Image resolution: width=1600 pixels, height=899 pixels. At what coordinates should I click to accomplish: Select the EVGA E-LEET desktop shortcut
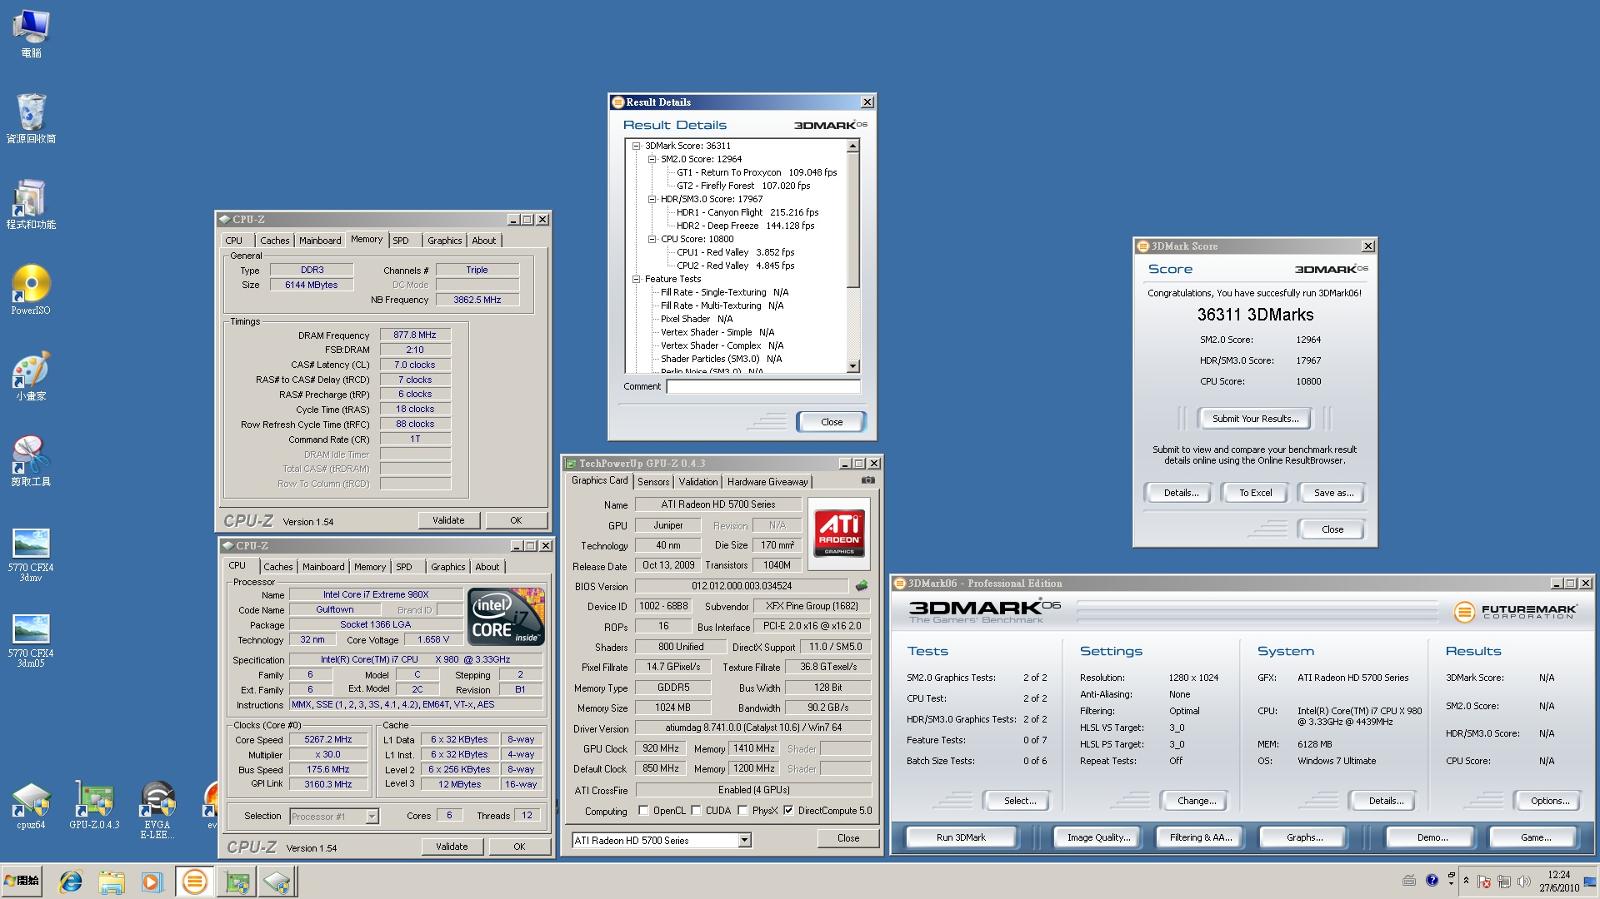pos(157,809)
